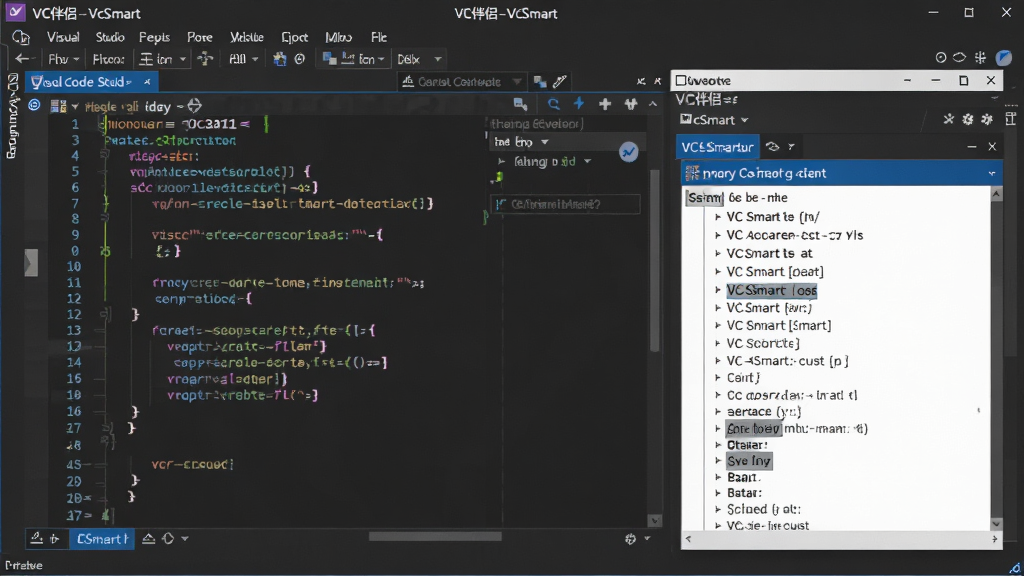The height and width of the screenshot is (576, 1024).
Task: Open the Carial Contexts dropdown
Action: [x=462, y=82]
